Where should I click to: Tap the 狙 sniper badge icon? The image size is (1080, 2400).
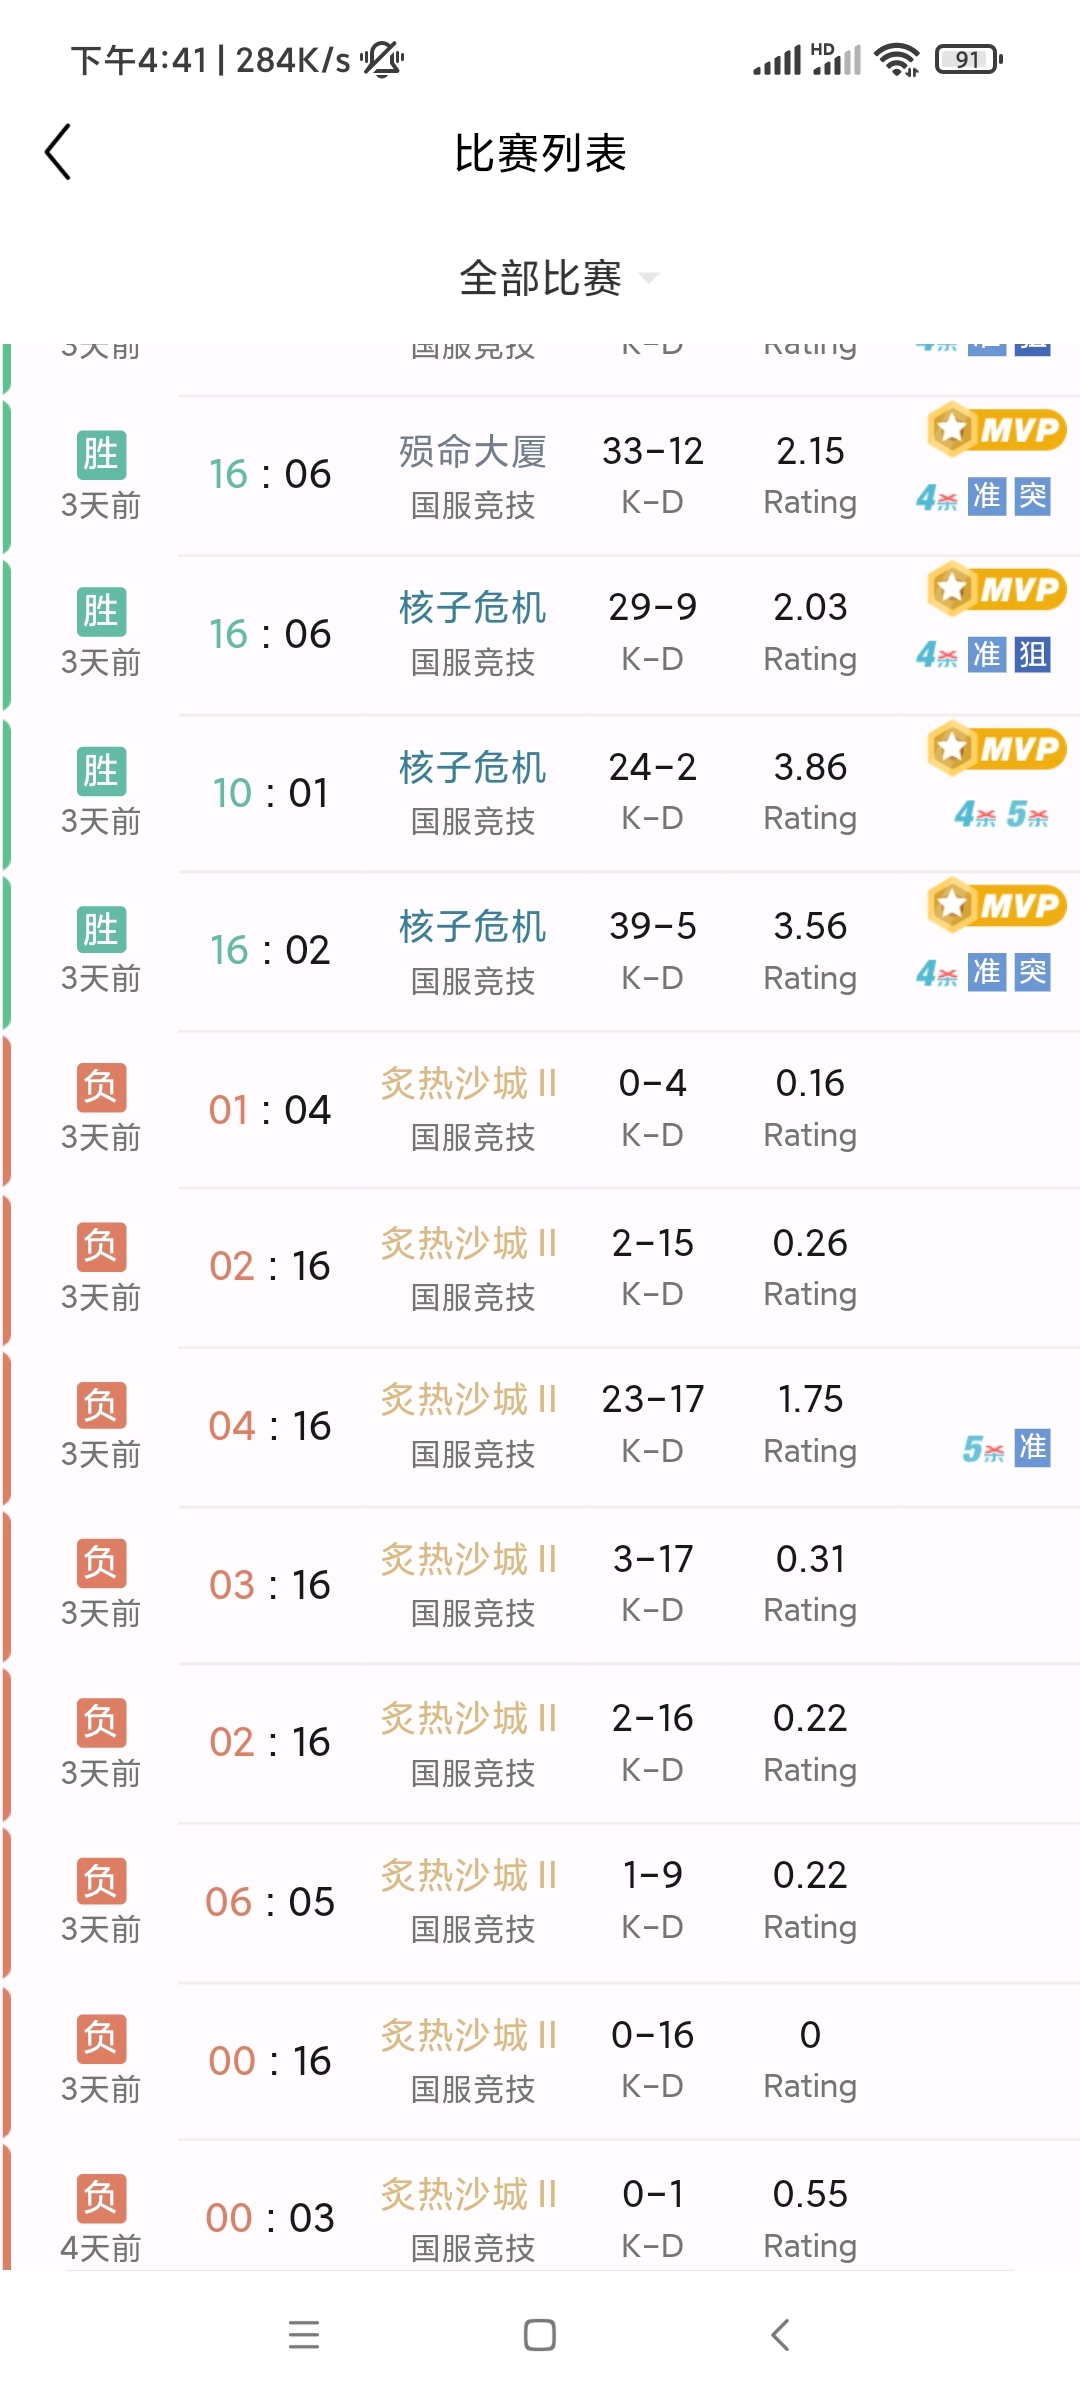[1032, 655]
